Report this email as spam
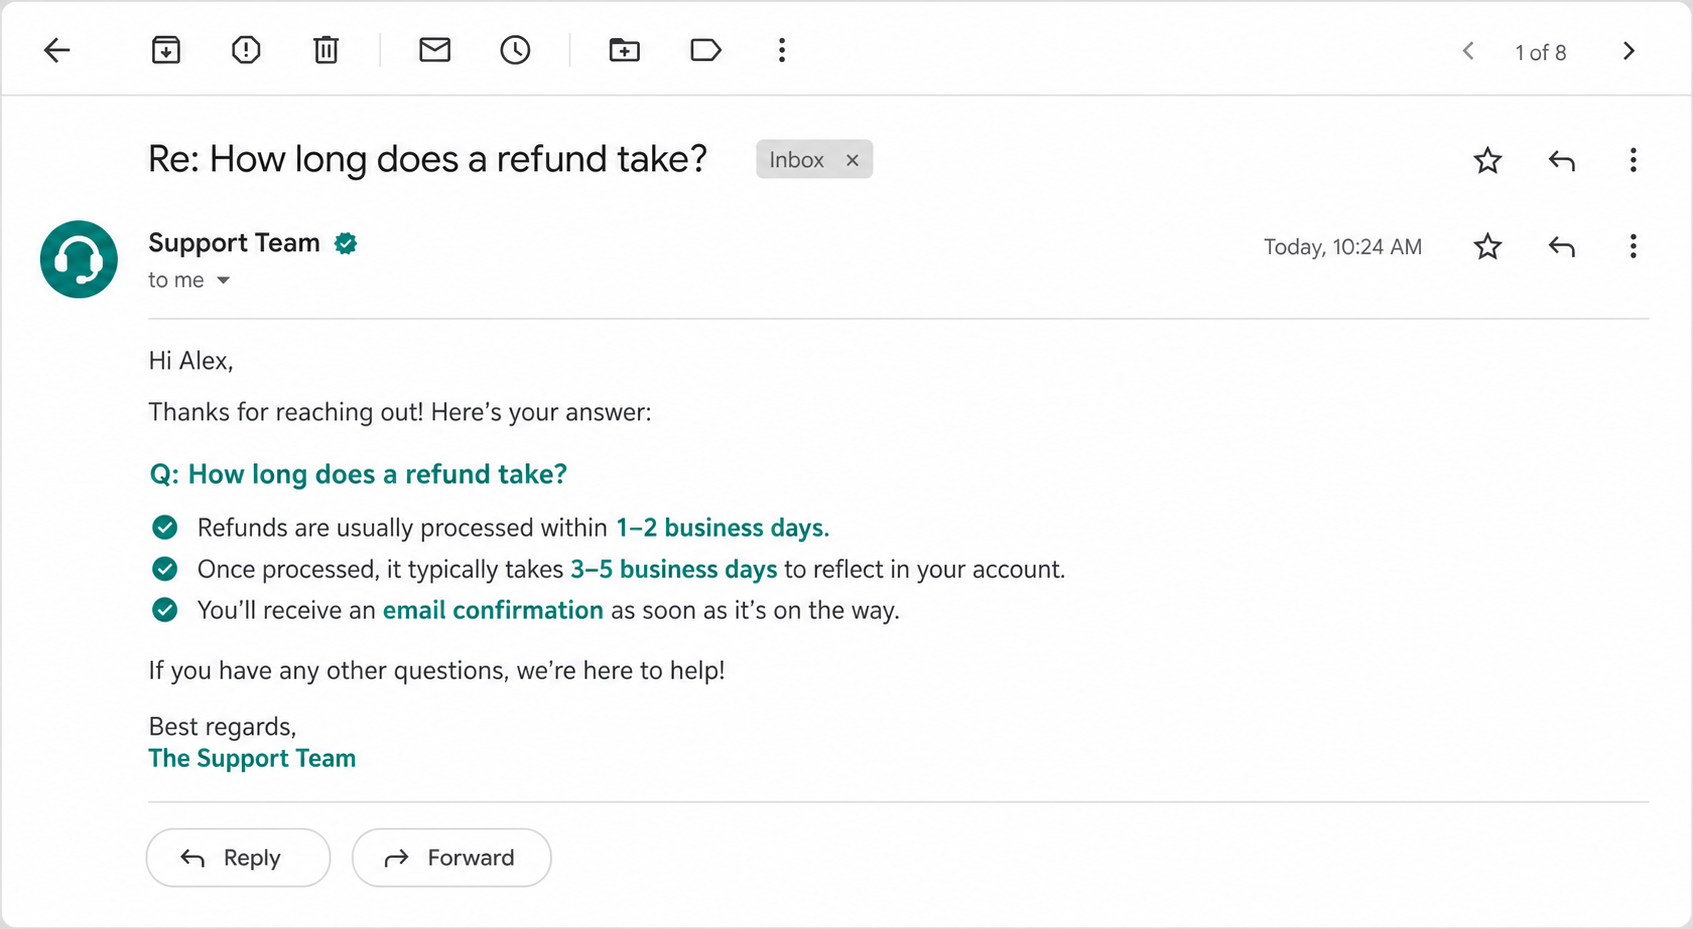 (246, 50)
